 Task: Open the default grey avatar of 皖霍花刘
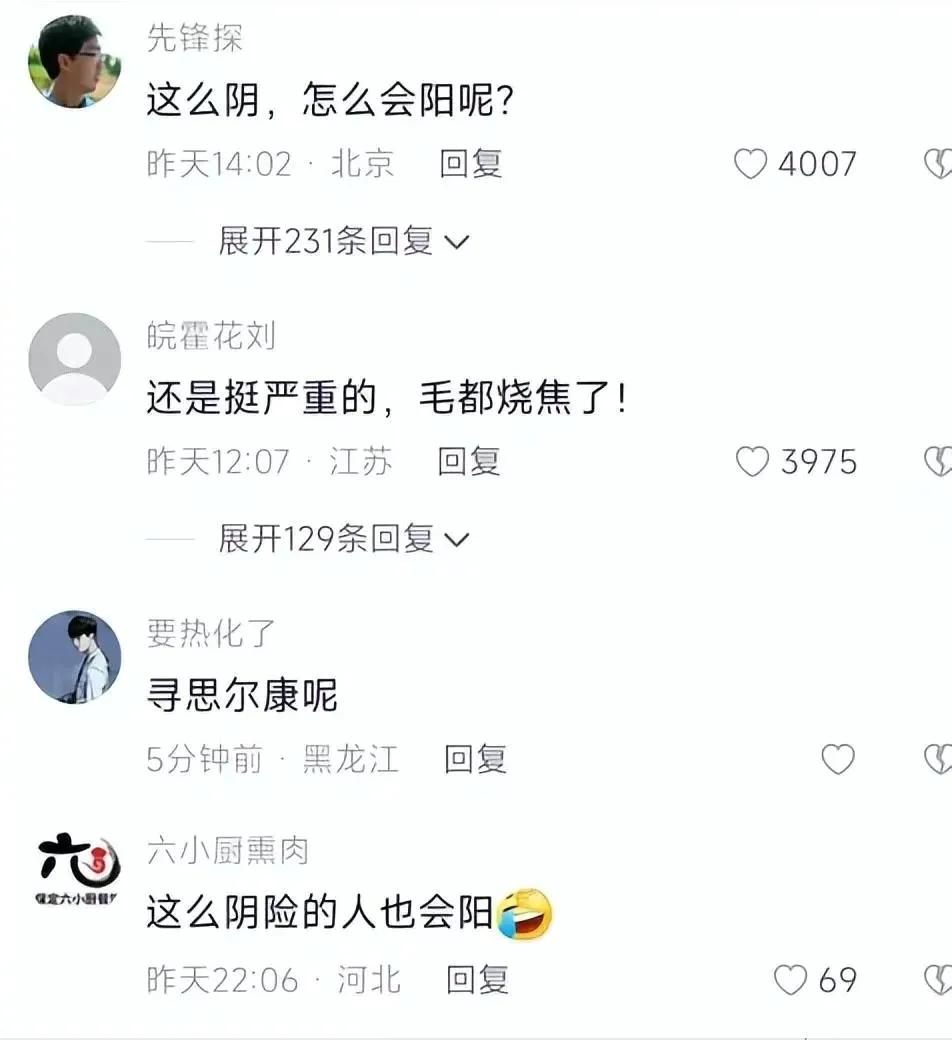(74, 359)
